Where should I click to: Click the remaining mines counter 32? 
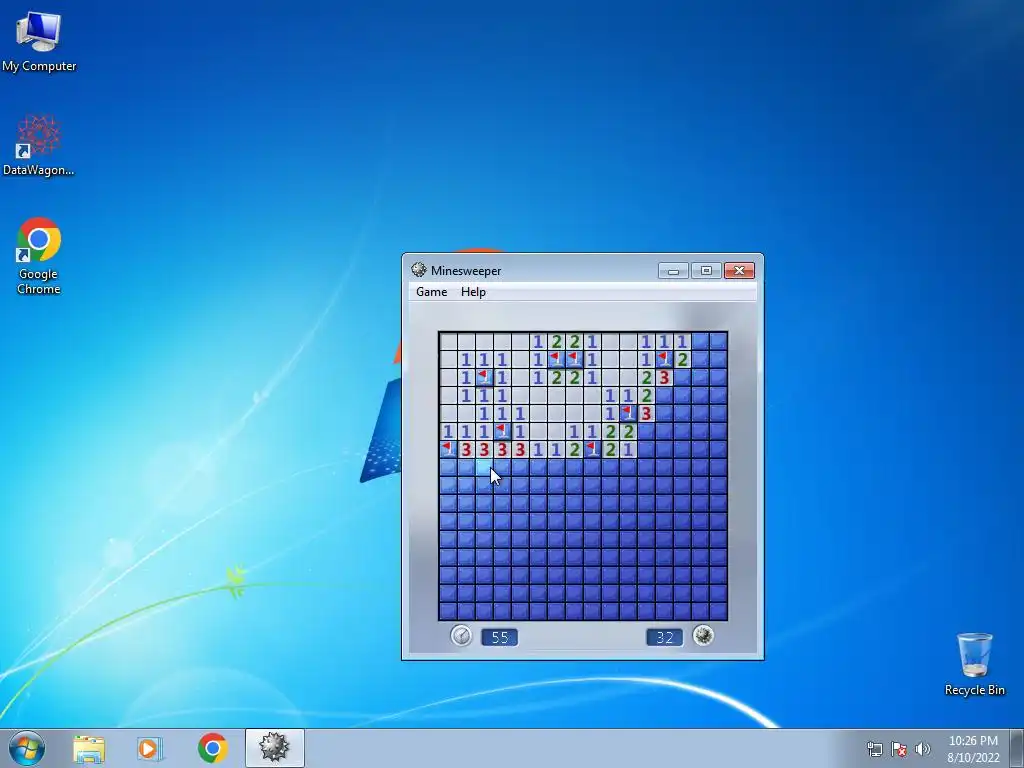[664, 637]
